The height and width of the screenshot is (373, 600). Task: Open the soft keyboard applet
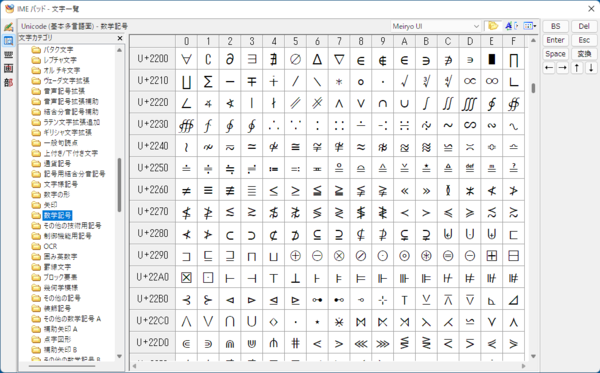pyautogui.click(x=8, y=55)
